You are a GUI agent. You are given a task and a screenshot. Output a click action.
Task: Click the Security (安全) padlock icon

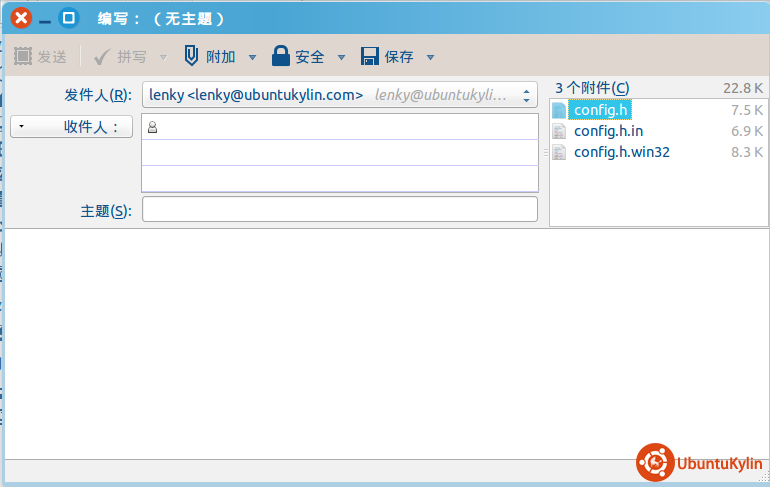tap(281, 57)
